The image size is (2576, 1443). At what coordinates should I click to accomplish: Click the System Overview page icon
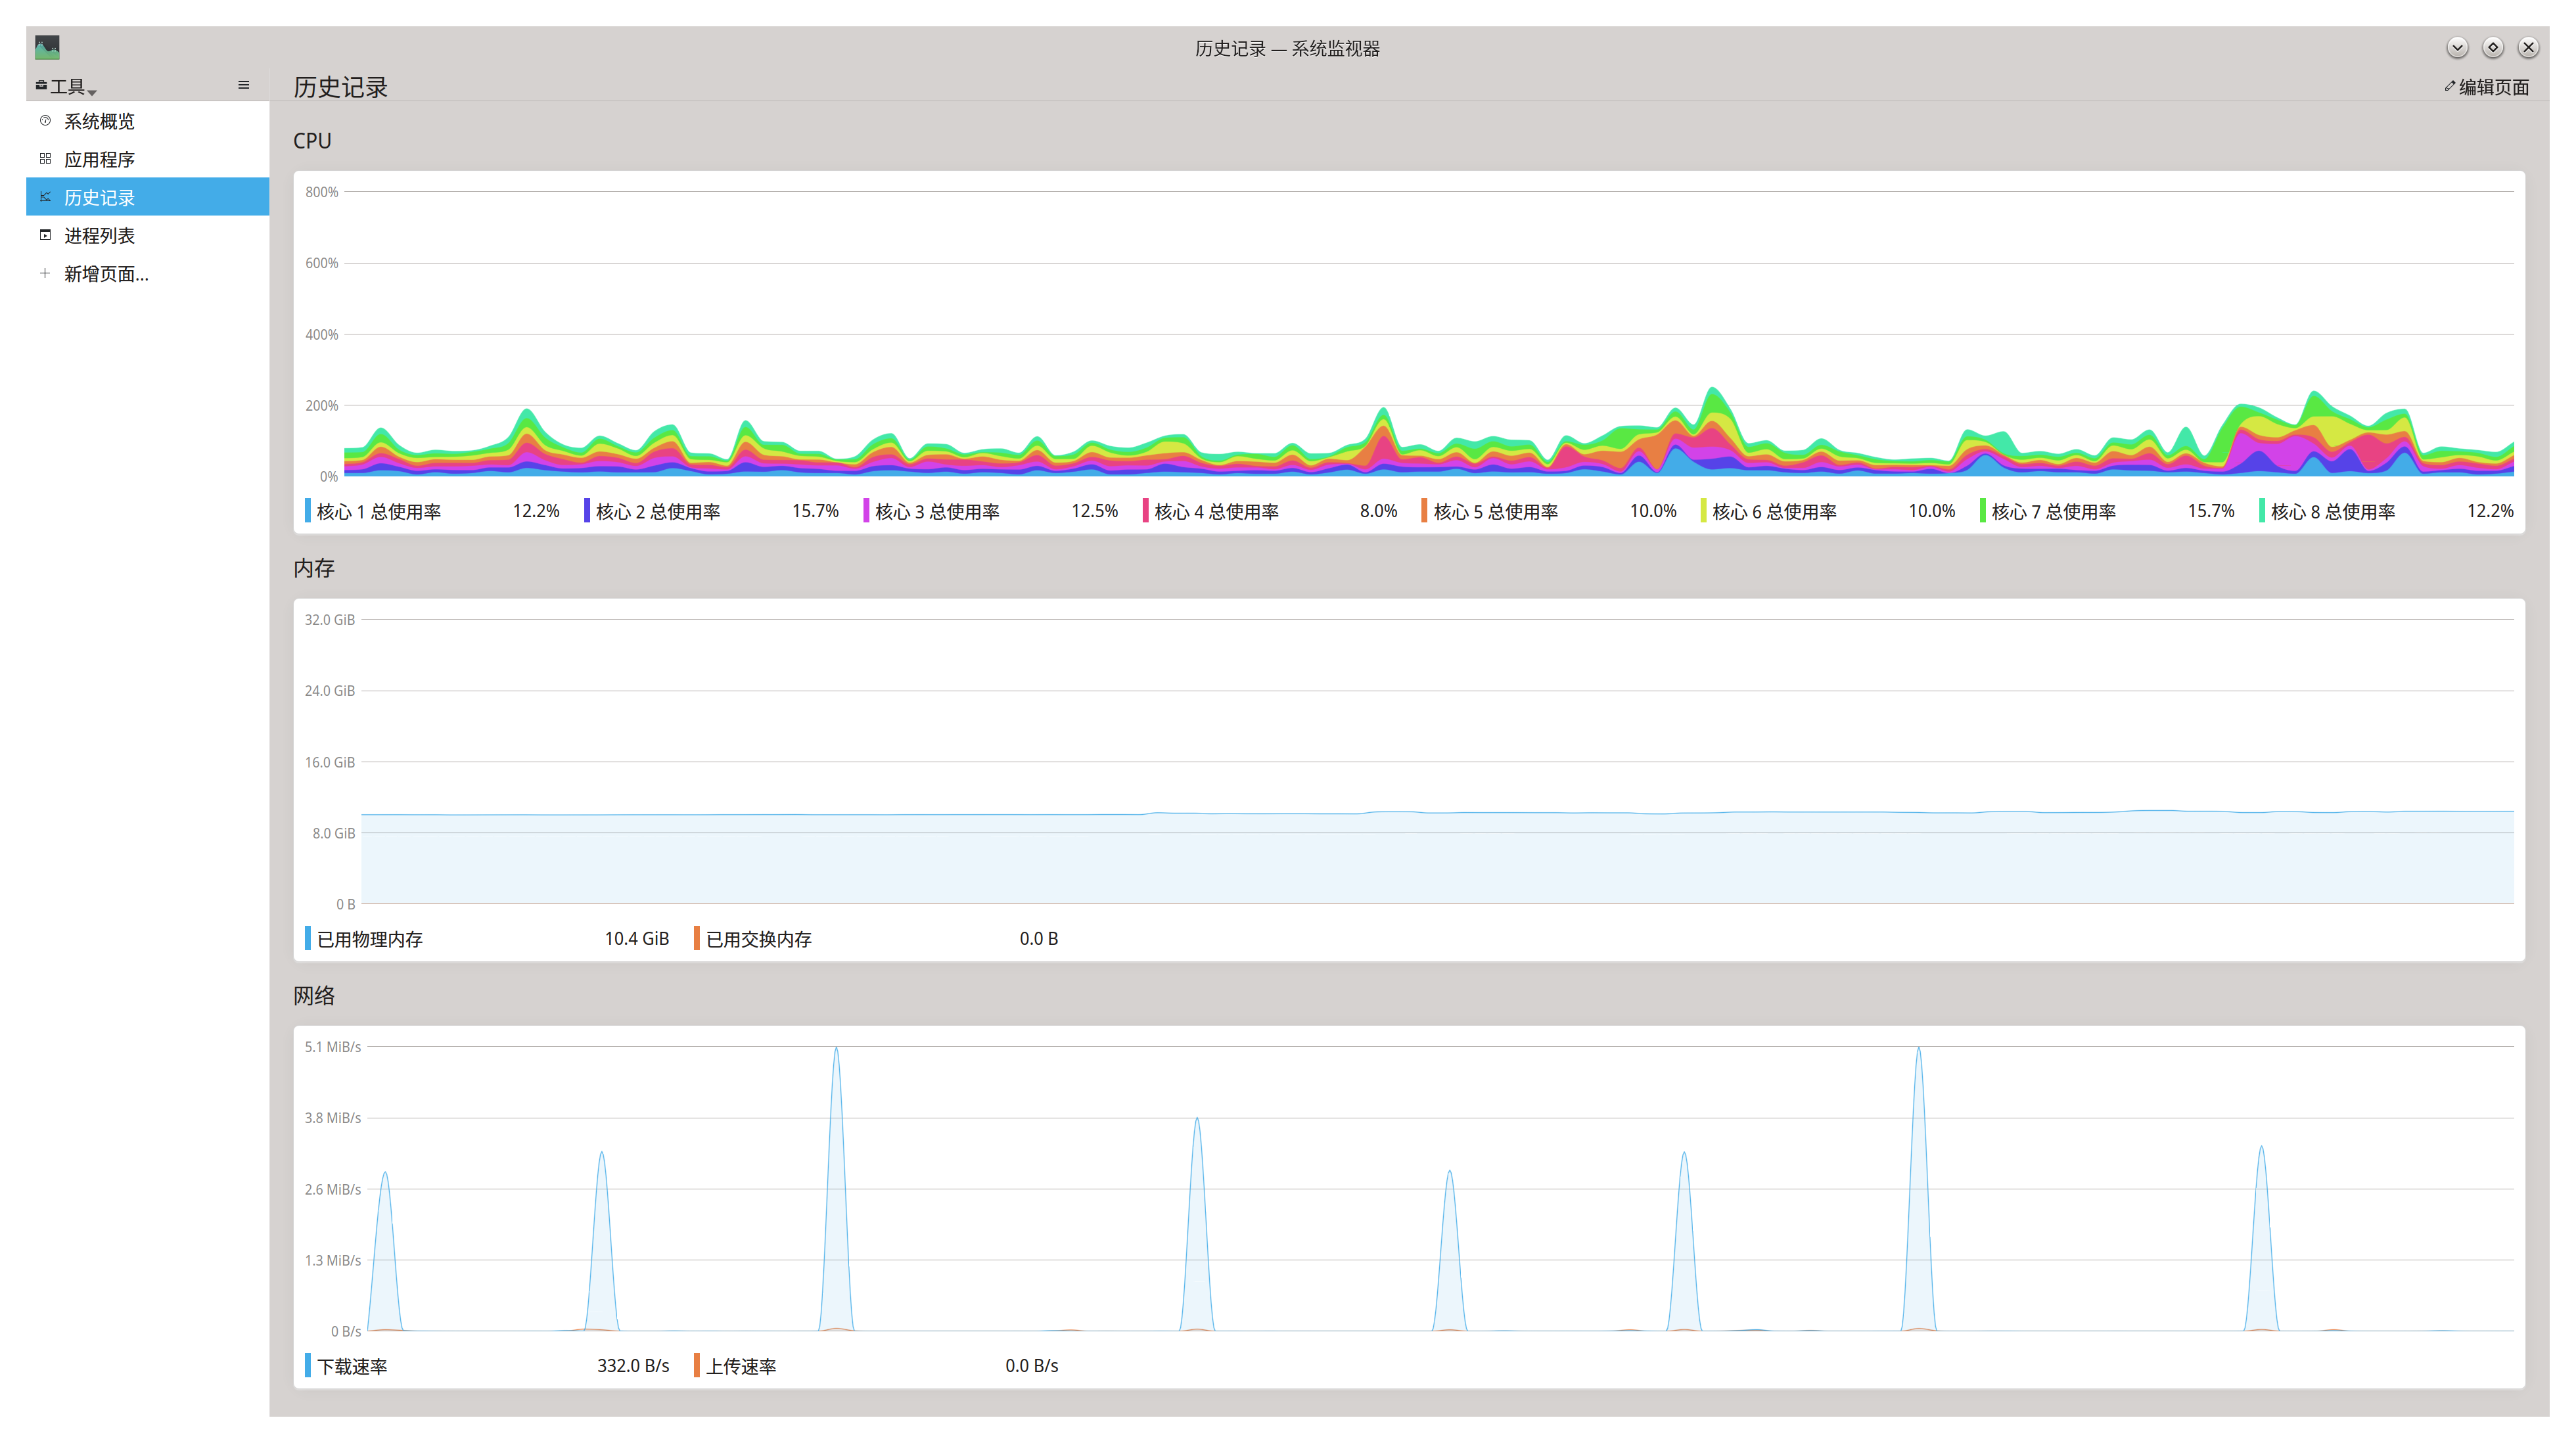click(x=45, y=121)
